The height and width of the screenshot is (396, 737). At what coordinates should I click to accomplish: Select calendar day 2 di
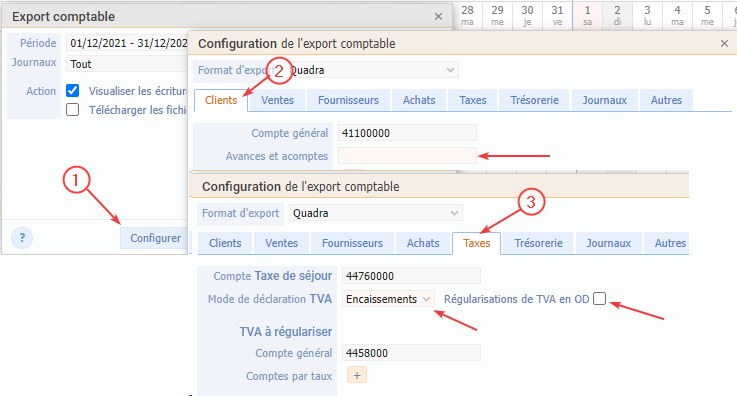[x=617, y=16]
